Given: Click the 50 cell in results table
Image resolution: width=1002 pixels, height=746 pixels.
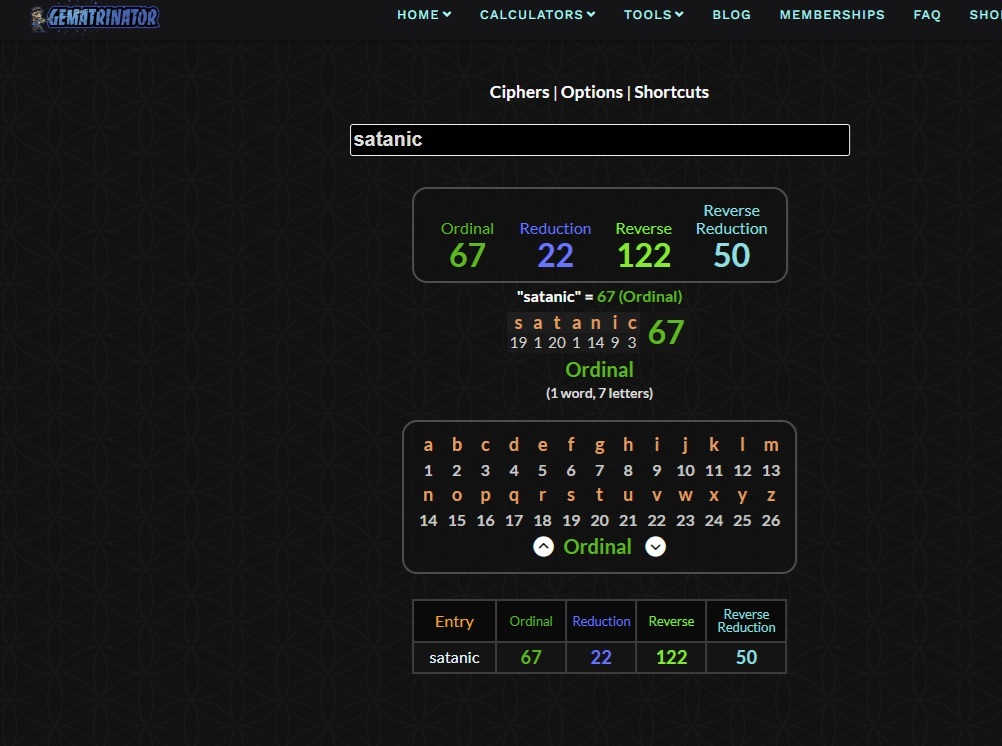Looking at the screenshot, I should (x=746, y=657).
